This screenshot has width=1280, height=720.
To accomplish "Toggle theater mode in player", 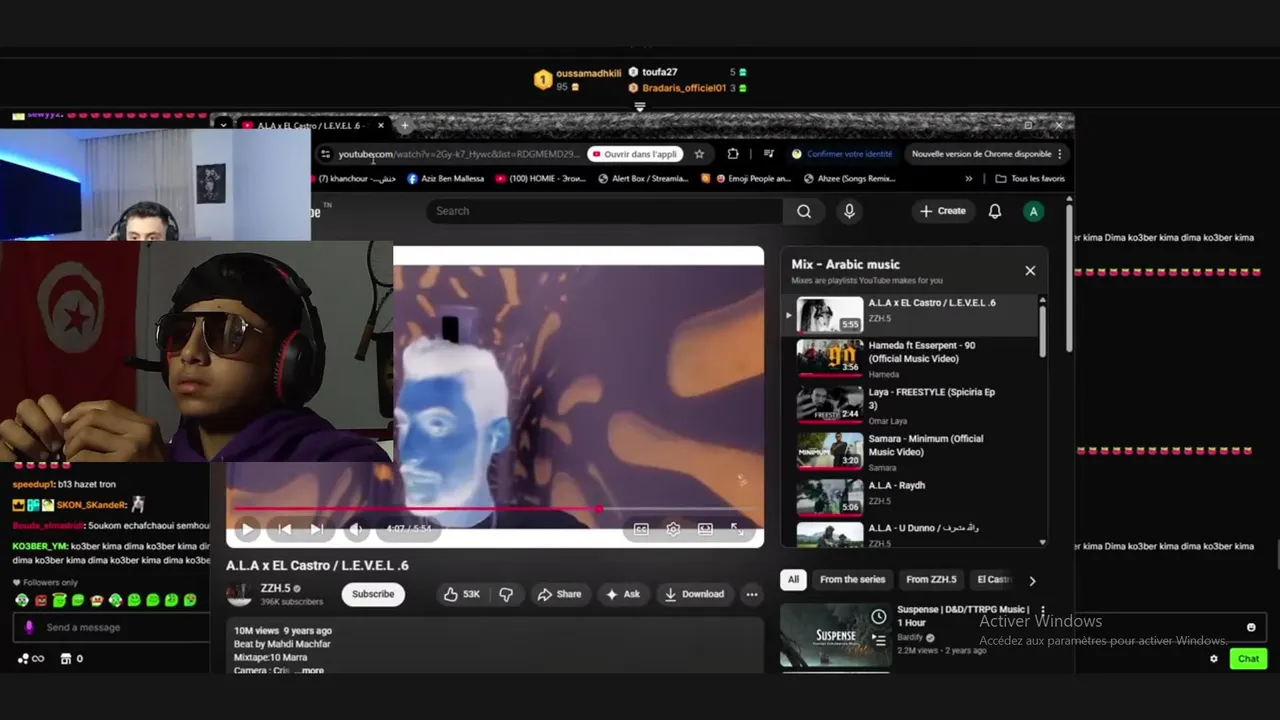I will point(705,529).
